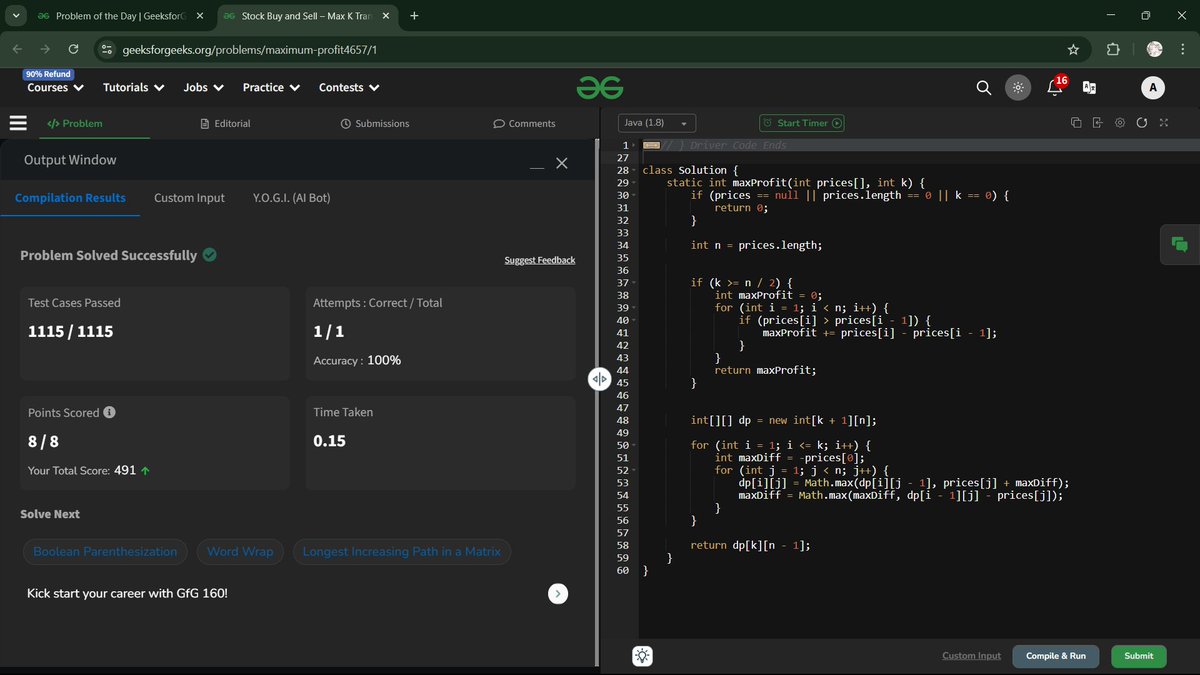The height and width of the screenshot is (675, 1200).
Task: Expand the Contests menu
Action: click(349, 88)
